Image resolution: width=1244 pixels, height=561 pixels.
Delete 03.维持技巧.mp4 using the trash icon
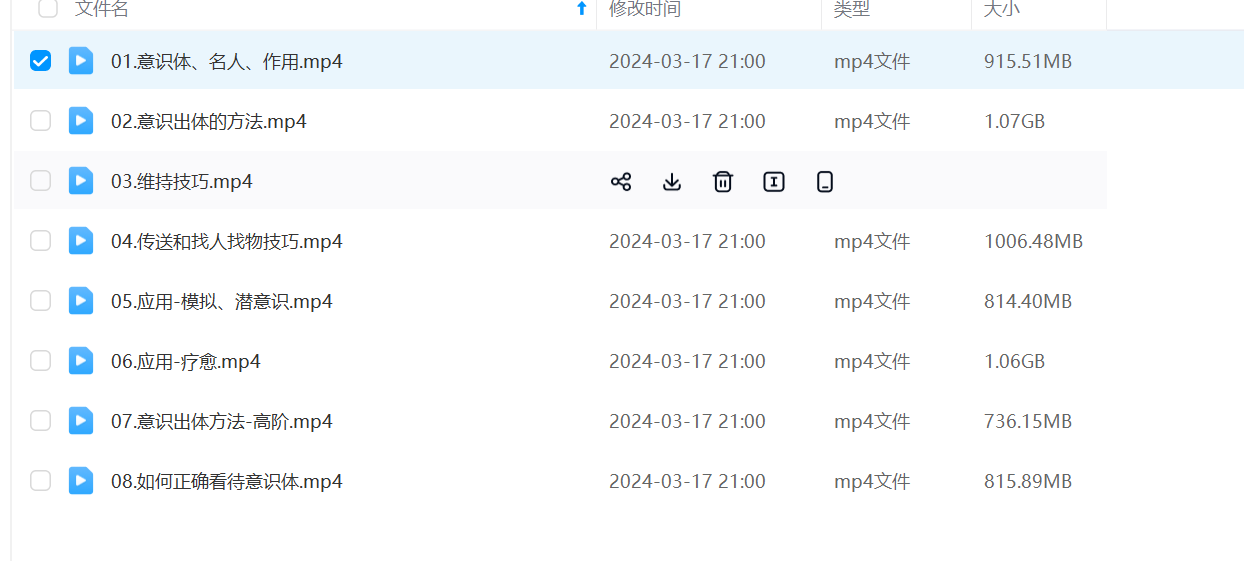pos(723,181)
